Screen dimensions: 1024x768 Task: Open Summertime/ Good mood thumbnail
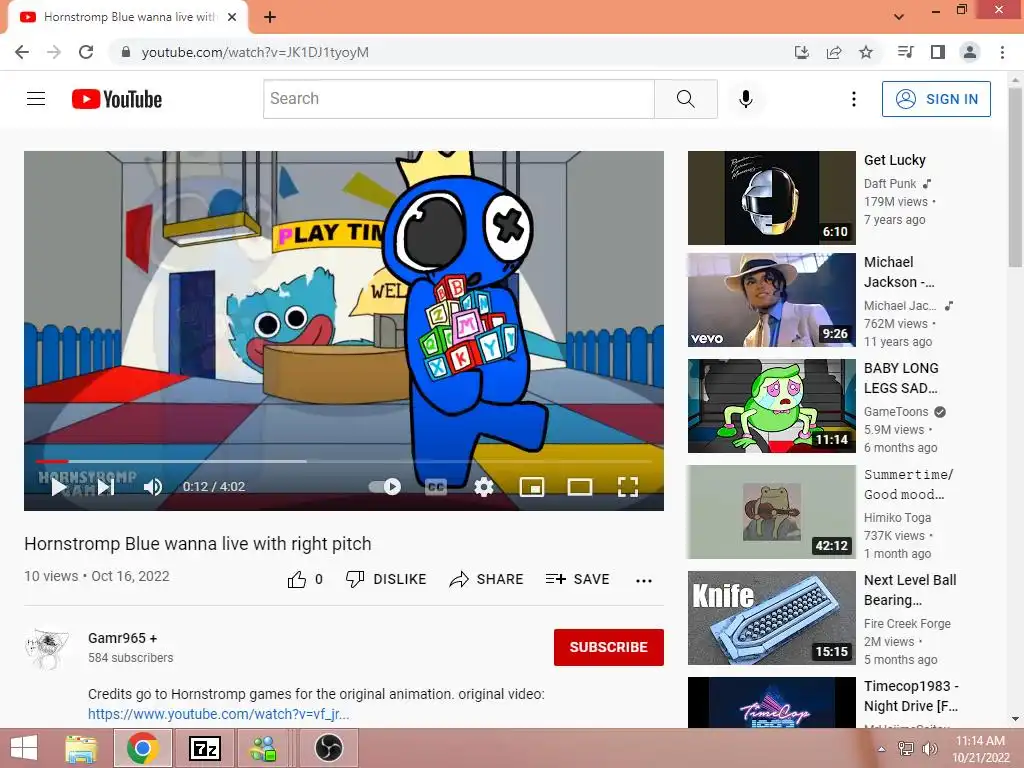pyautogui.click(x=772, y=512)
